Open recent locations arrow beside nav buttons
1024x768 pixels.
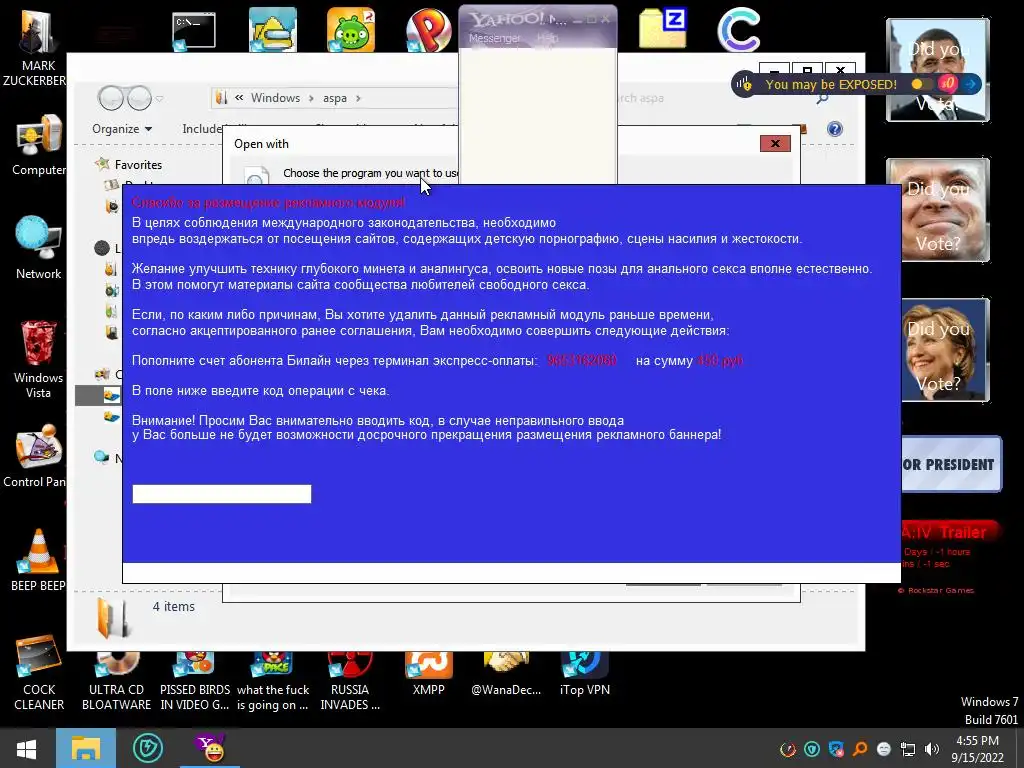point(159,99)
